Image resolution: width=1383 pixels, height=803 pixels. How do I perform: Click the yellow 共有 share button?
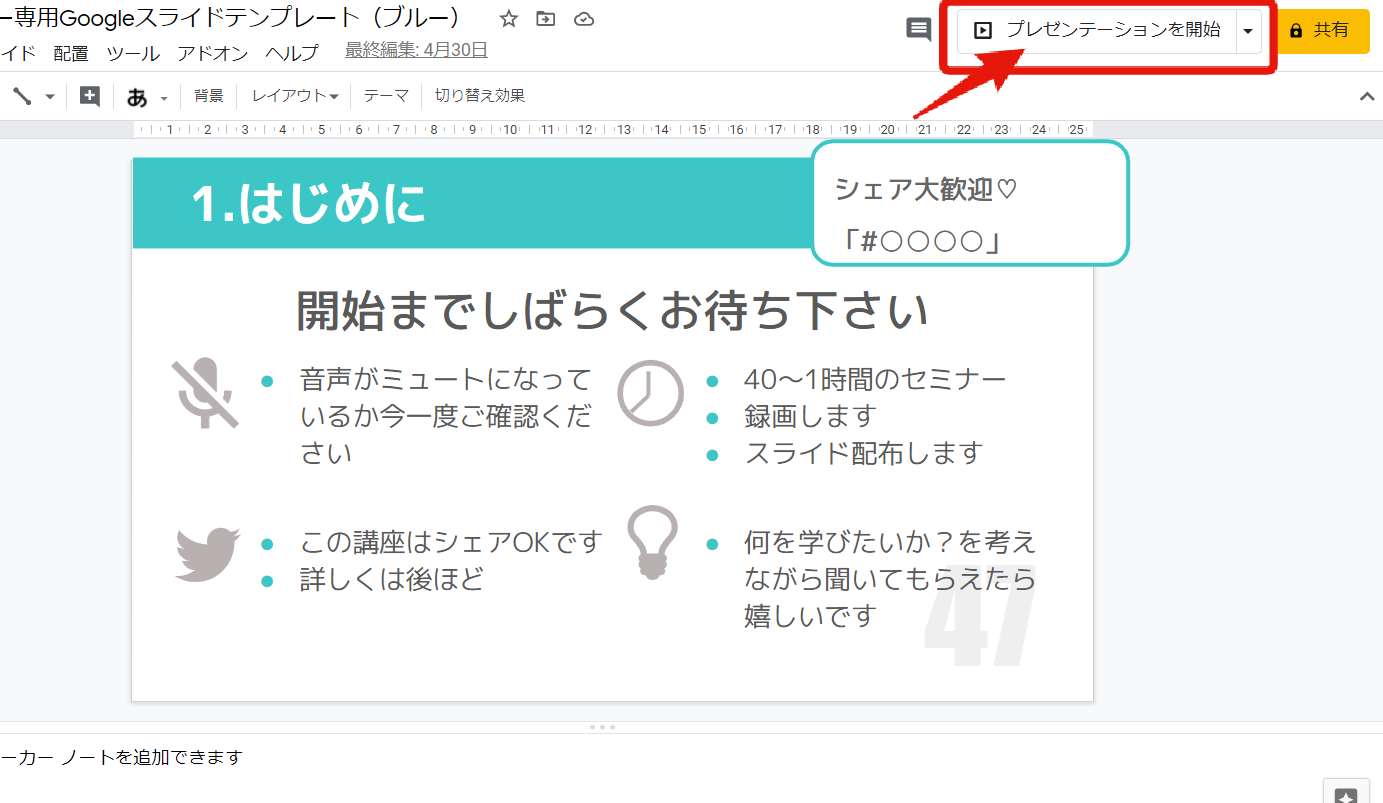coord(1323,31)
